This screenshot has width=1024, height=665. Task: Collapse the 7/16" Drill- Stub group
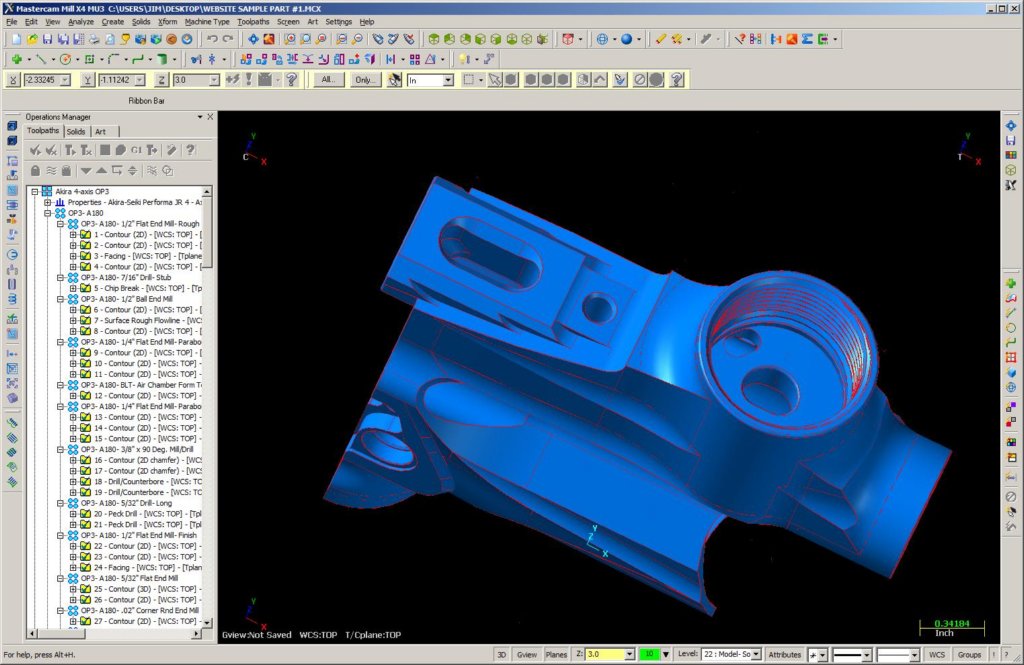[61, 277]
